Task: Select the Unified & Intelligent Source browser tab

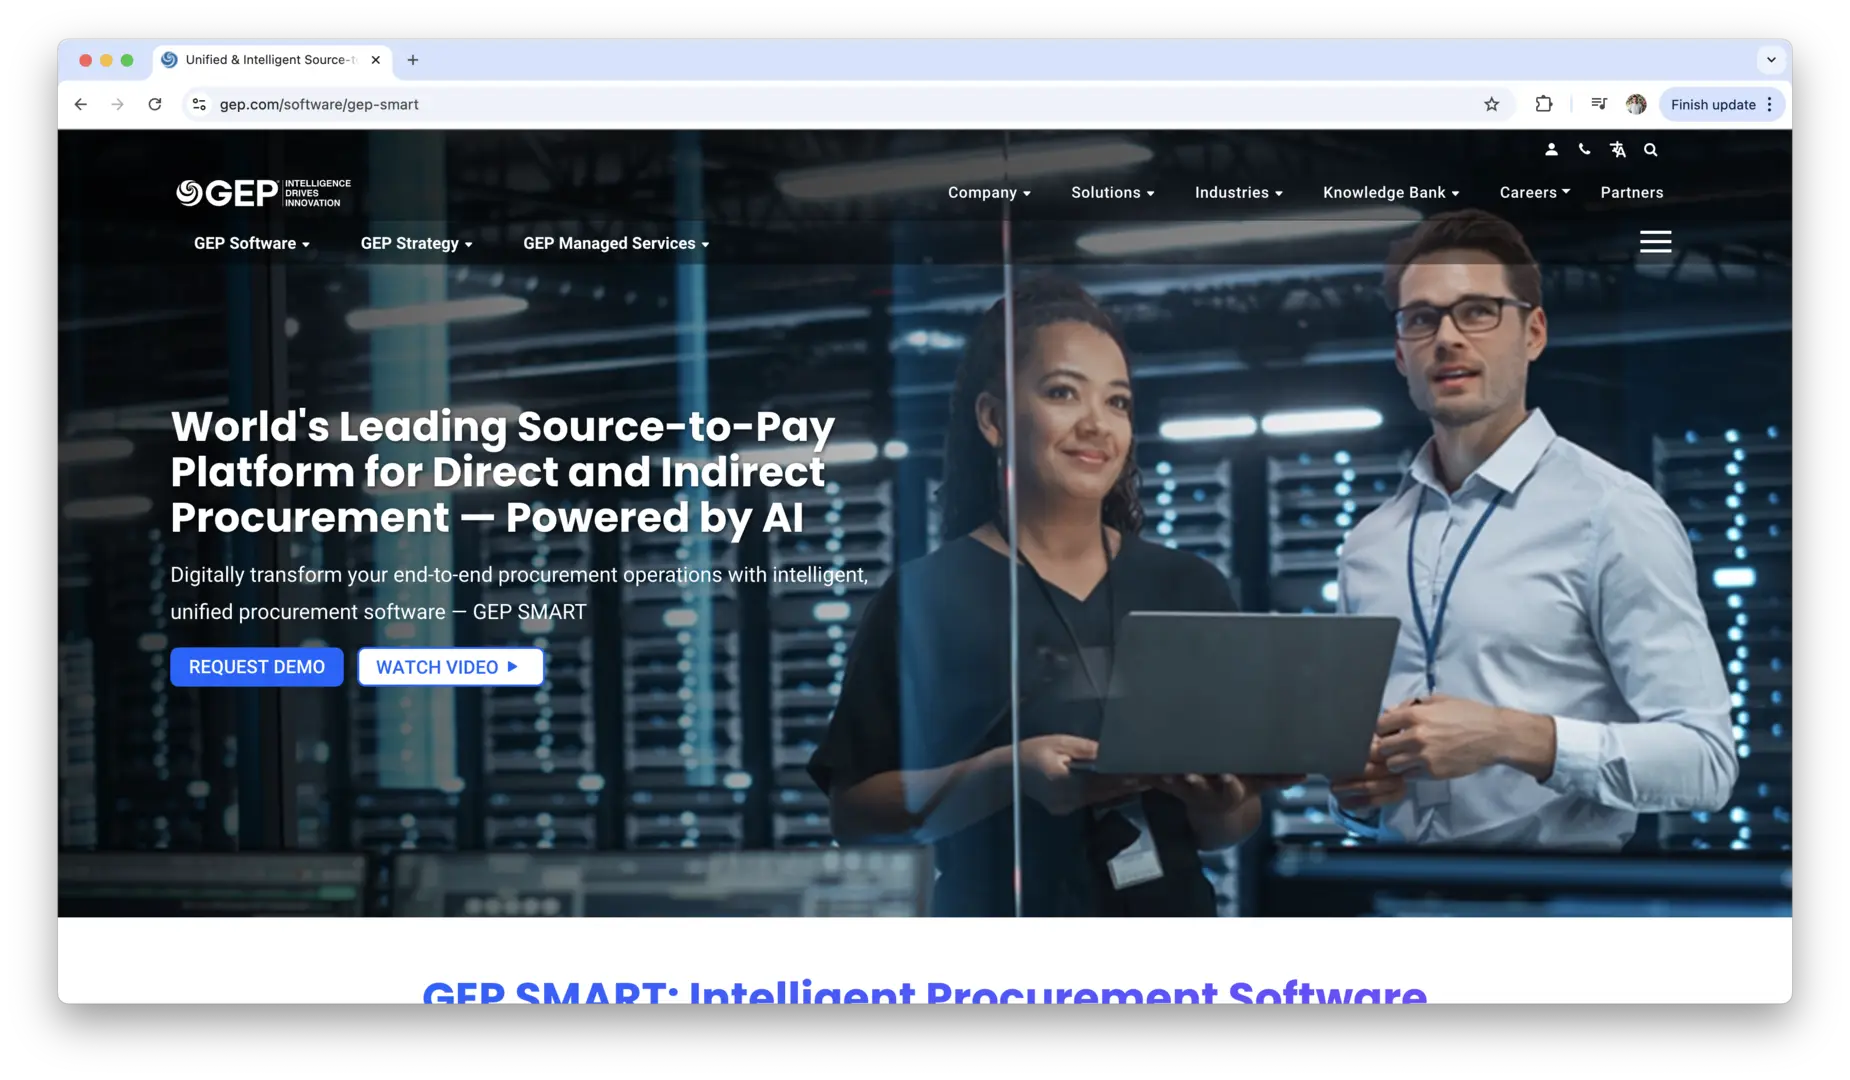Action: tap(272, 60)
